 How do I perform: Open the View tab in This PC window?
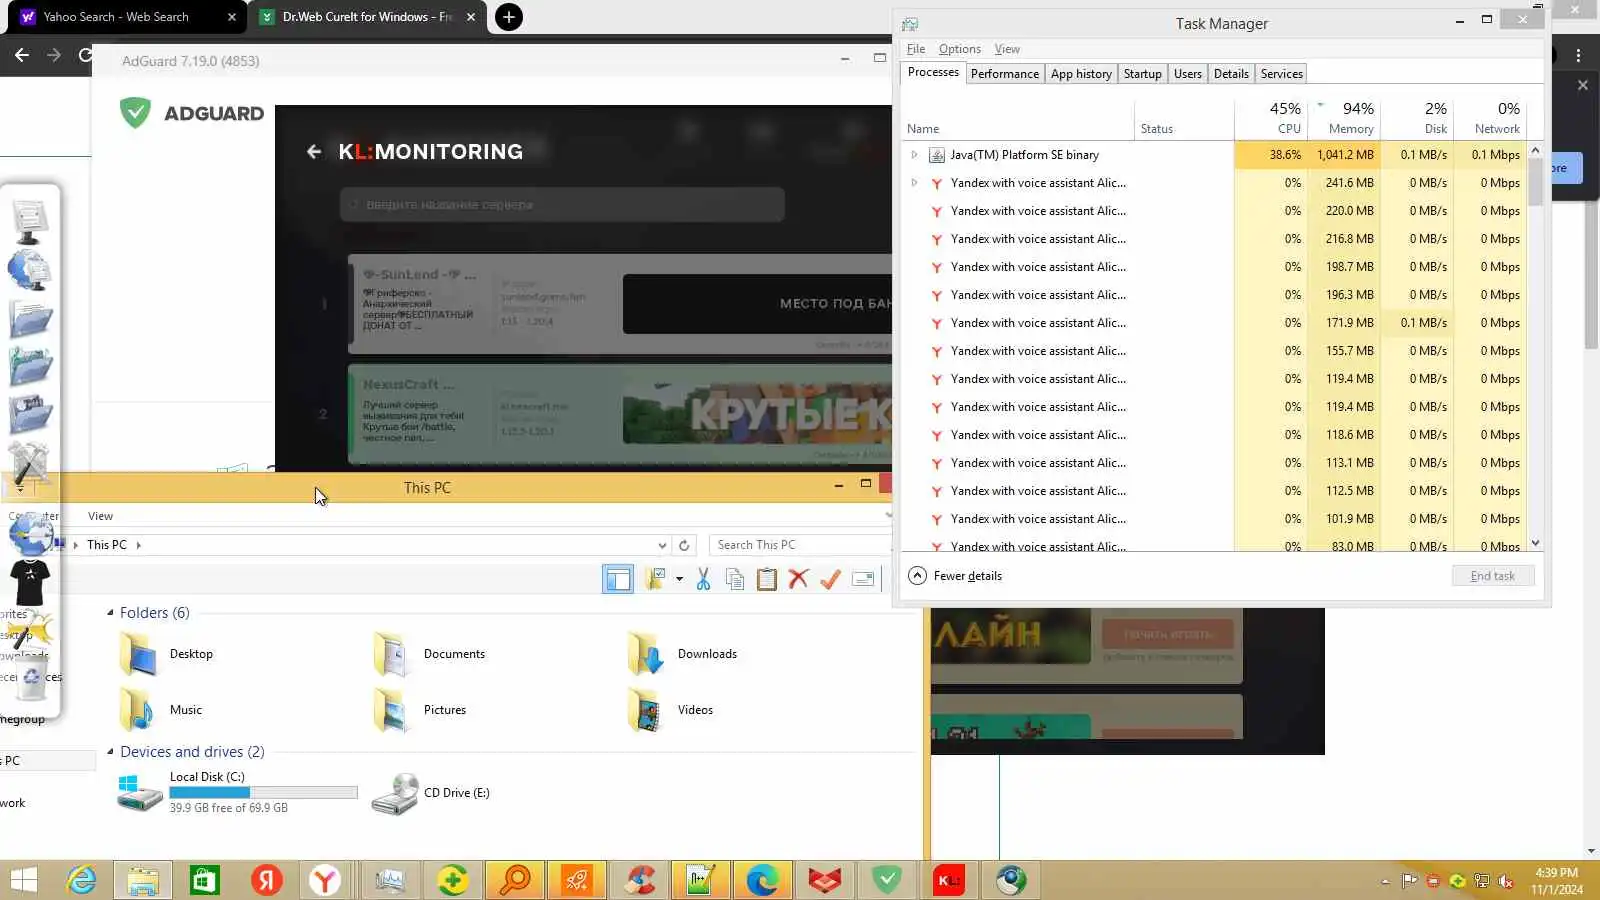100,516
